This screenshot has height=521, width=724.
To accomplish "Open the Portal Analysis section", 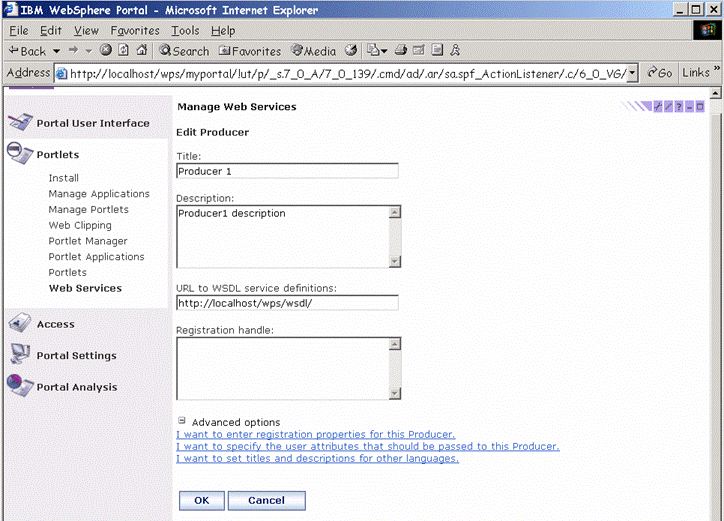I will [77, 387].
